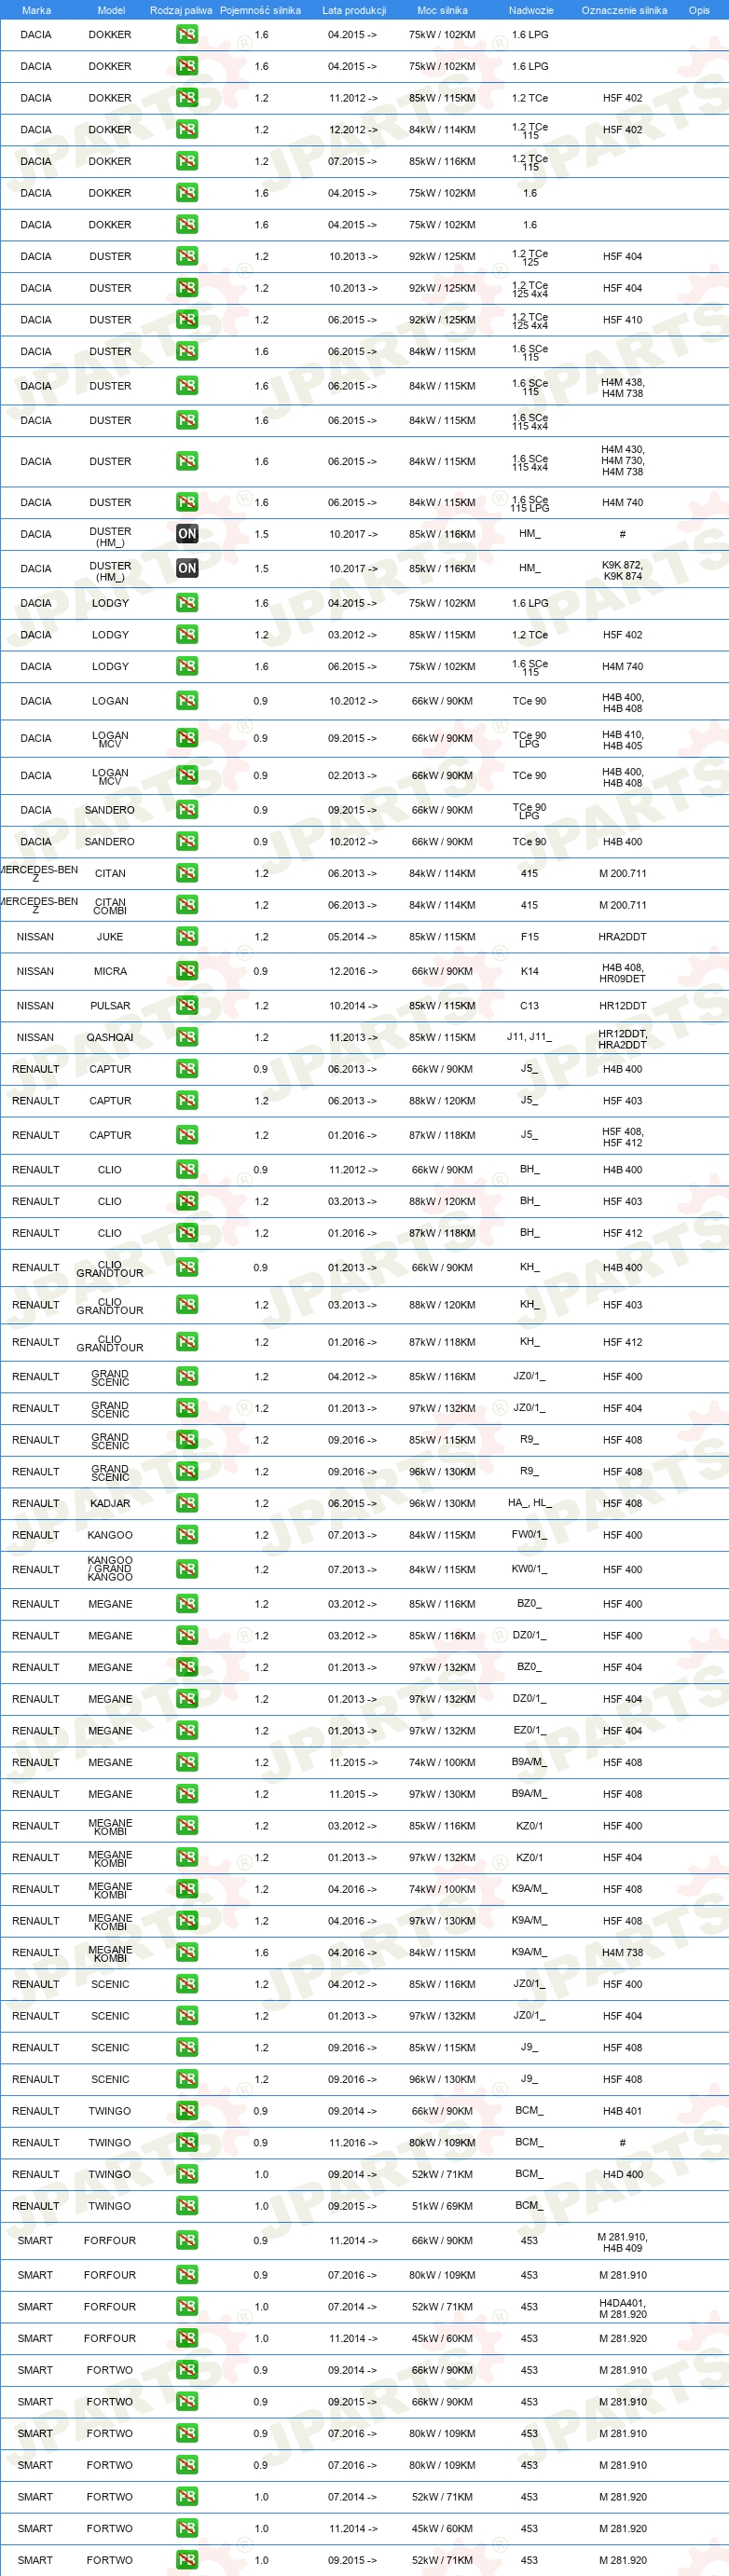The image size is (729, 2576).
Task: Click the PB fuel icon in the FORFOUR H4DA401 row
Action: (x=187, y=2306)
